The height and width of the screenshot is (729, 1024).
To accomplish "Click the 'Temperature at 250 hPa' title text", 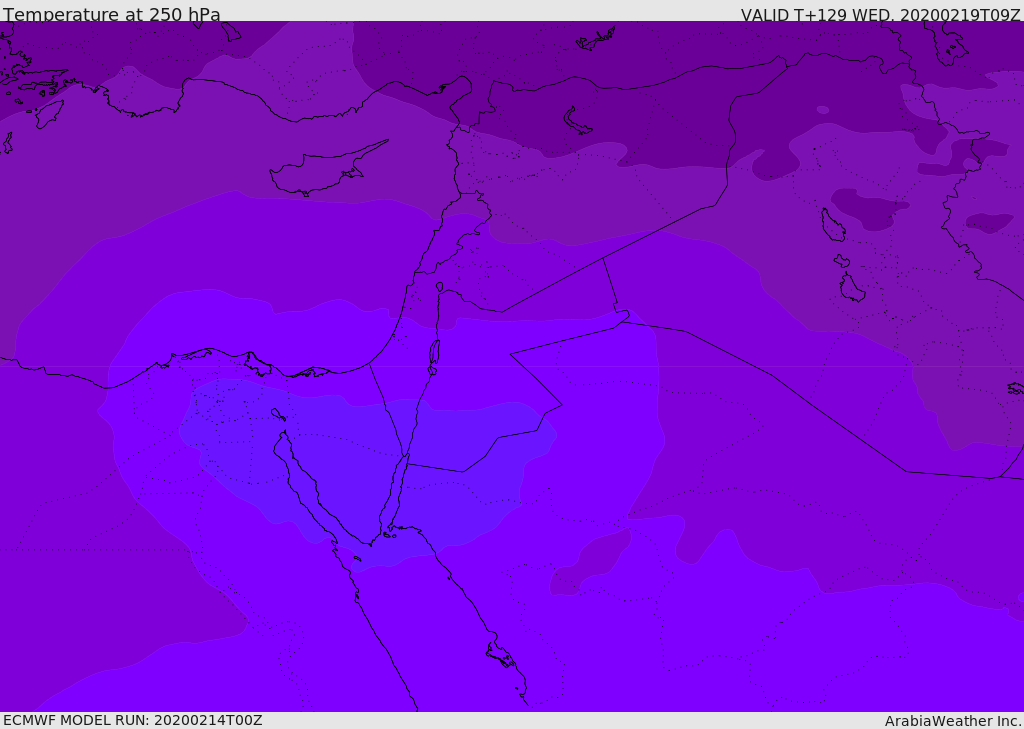I will pos(112,14).
